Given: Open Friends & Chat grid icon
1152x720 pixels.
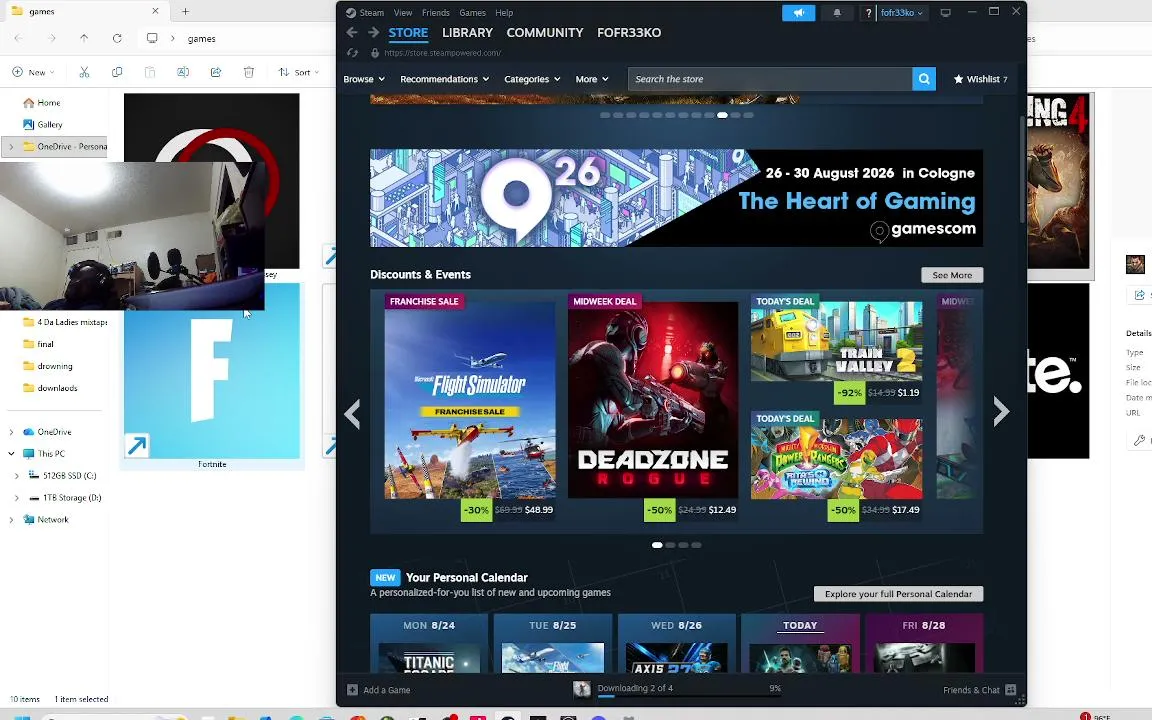Looking at the screenshot, I should coord(1011,690).
